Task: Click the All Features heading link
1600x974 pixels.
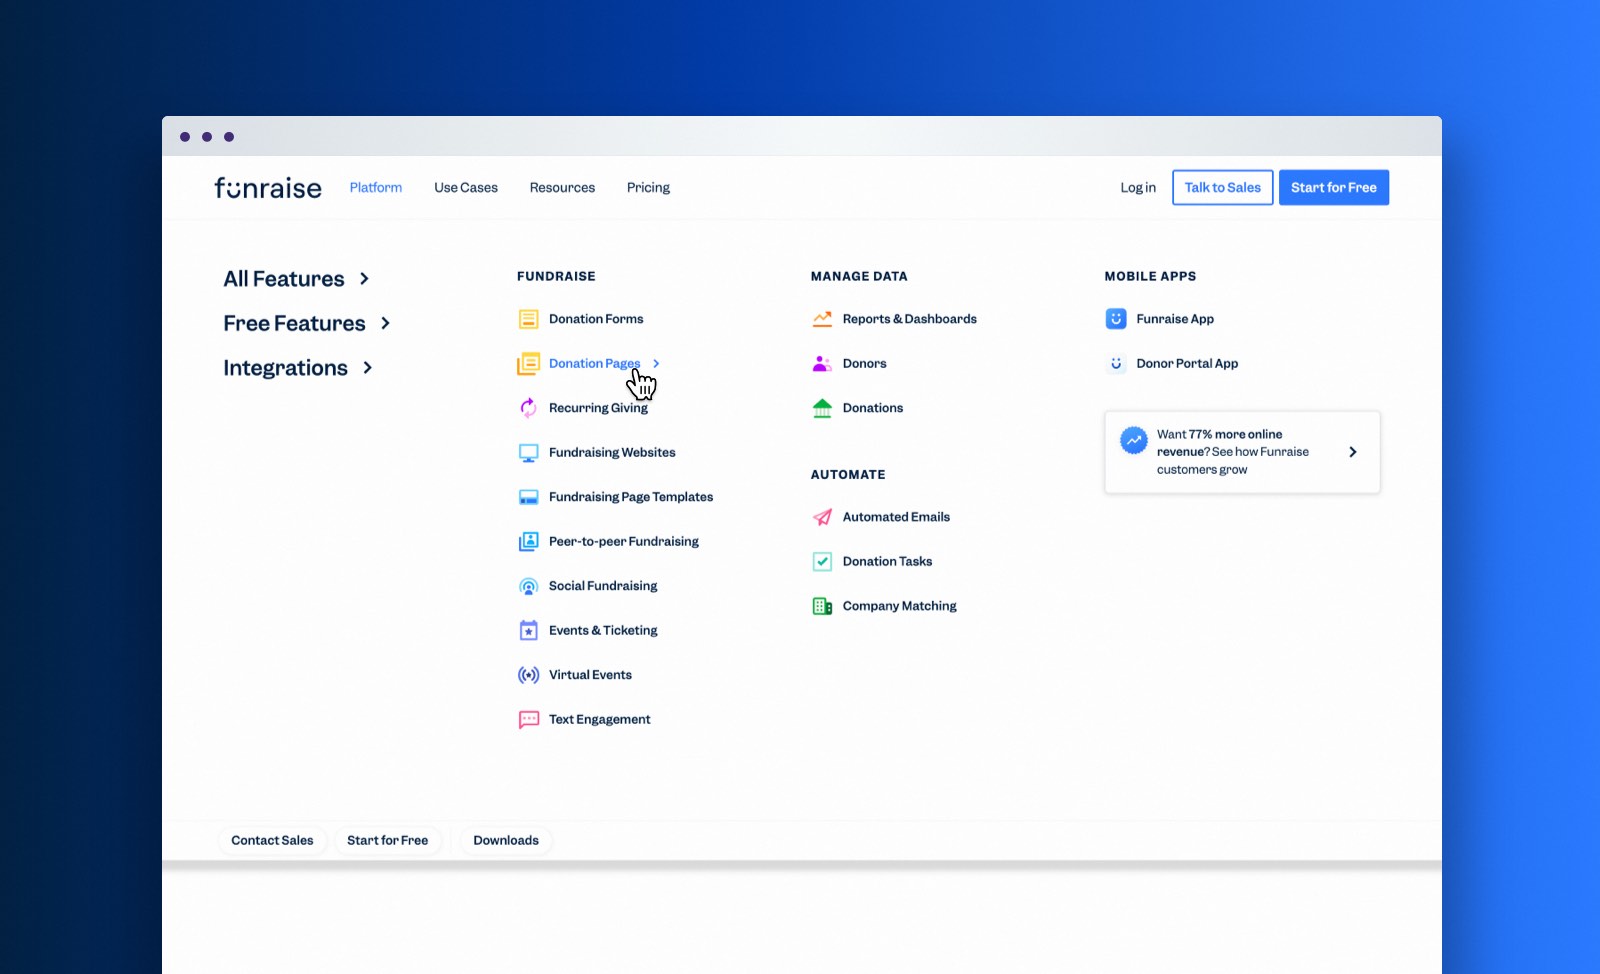Action: coord(284,279)
